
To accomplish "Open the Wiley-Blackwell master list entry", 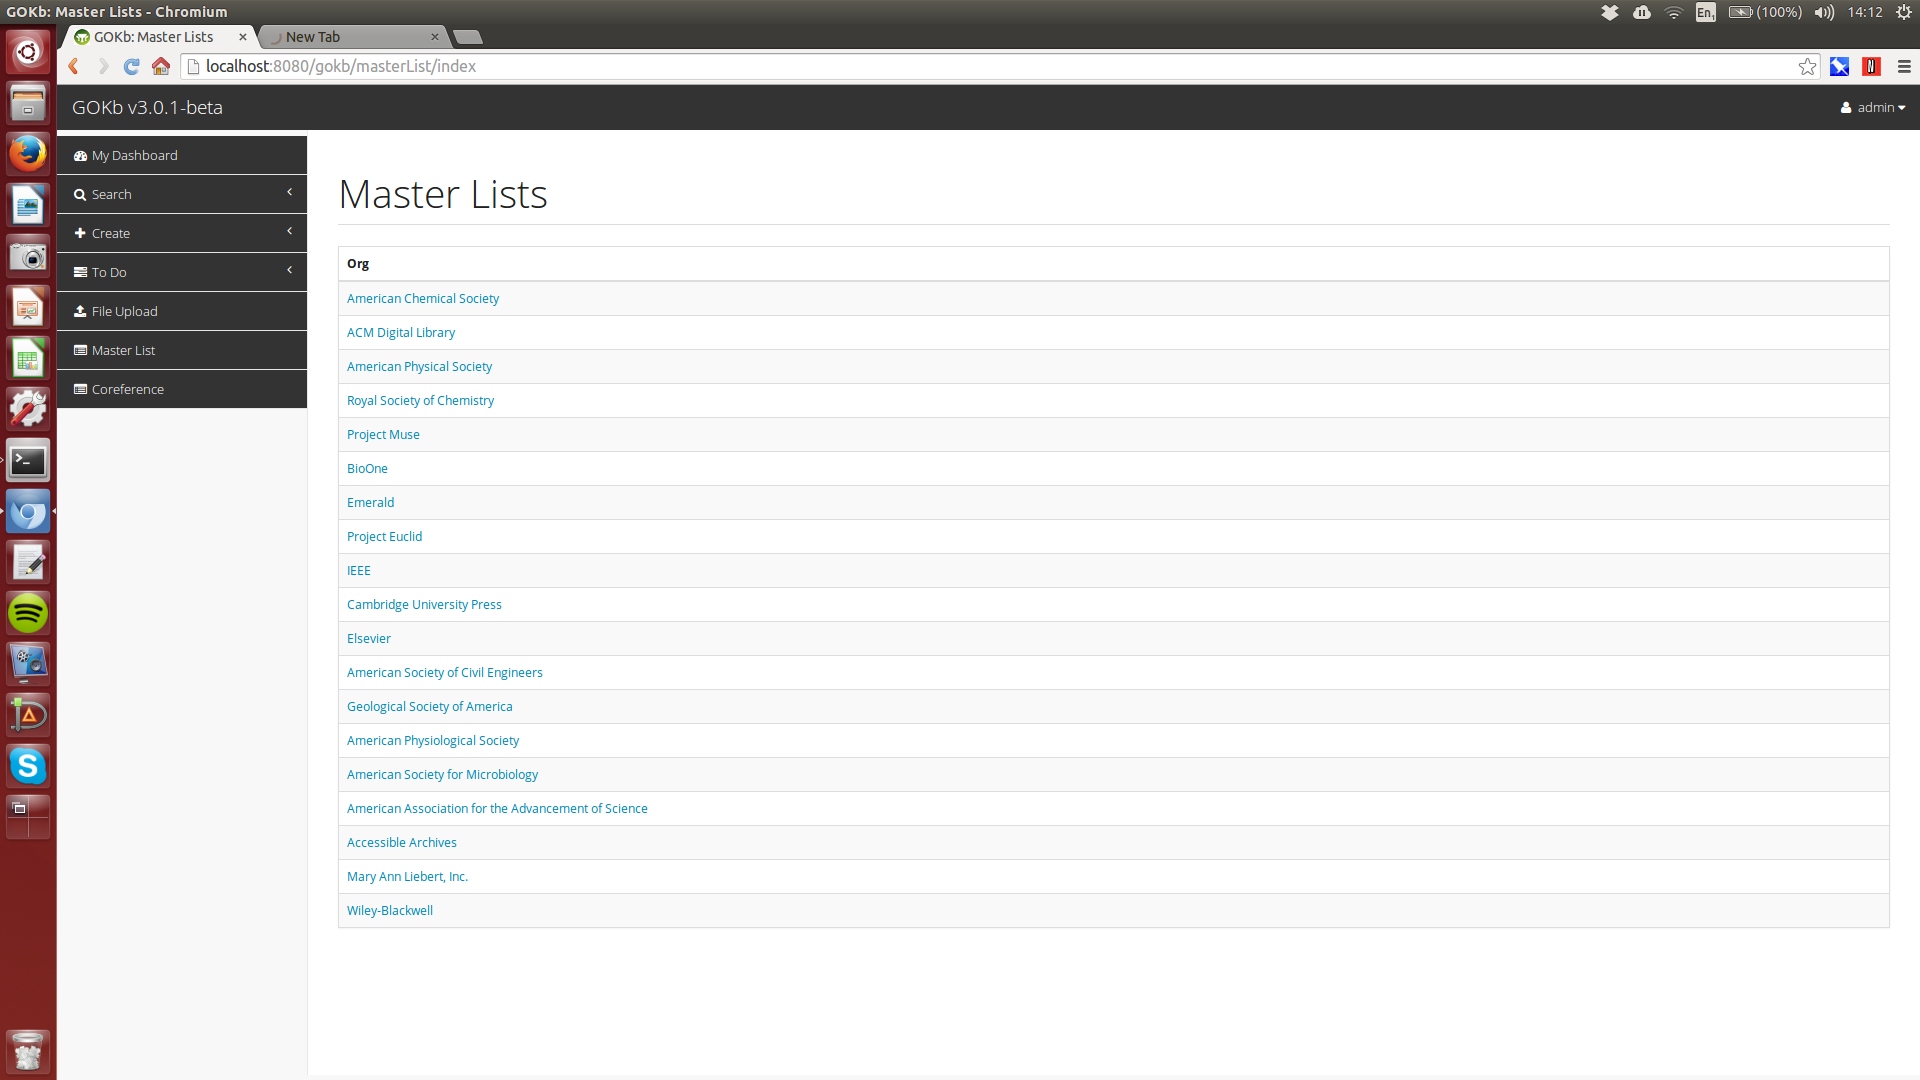I will point(388,910).
